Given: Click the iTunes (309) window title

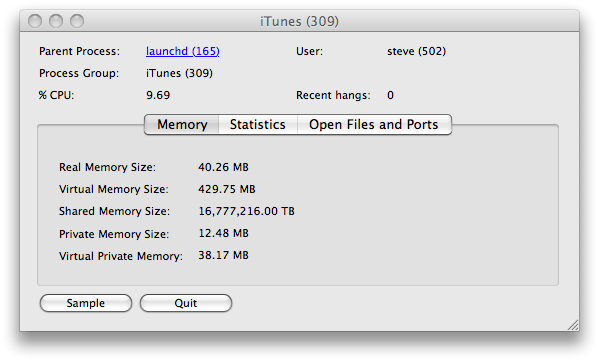Looking at the screenshot, I should [x=300, y=21].
